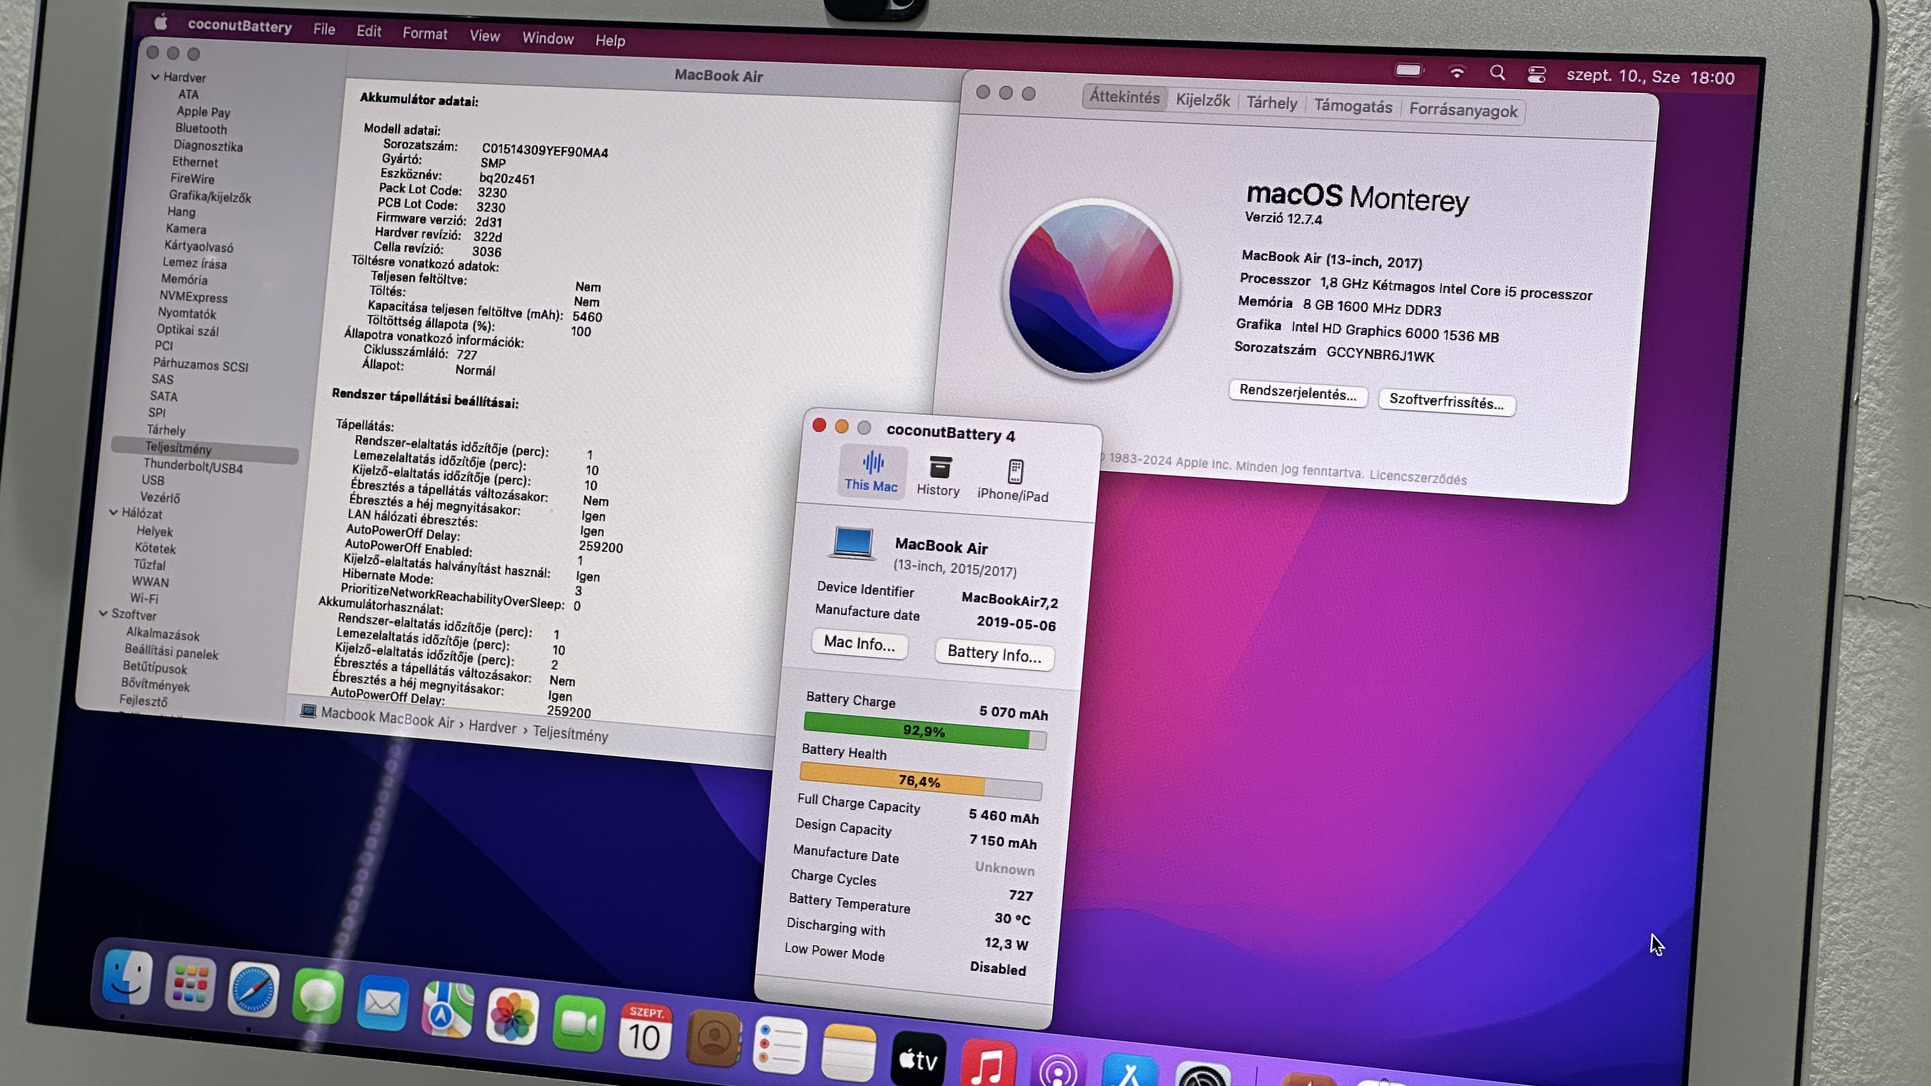Collapse the Hálózat tree section
The image size is (1931, 1086).
tap(113, 512)
